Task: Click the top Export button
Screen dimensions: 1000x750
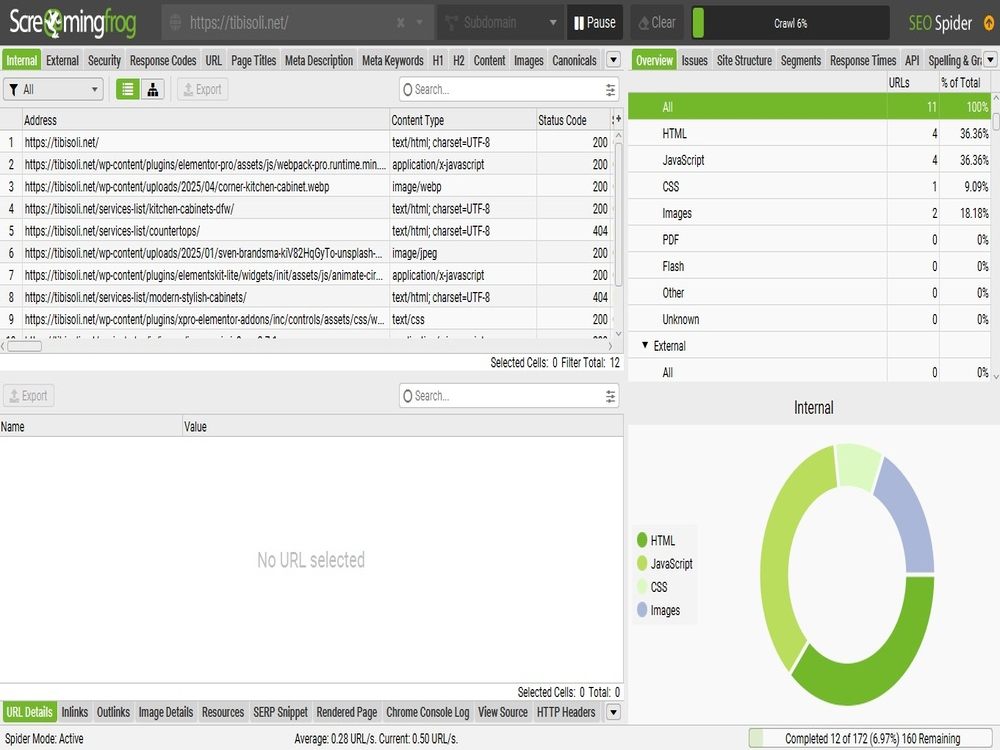Action: pos(202,89)
